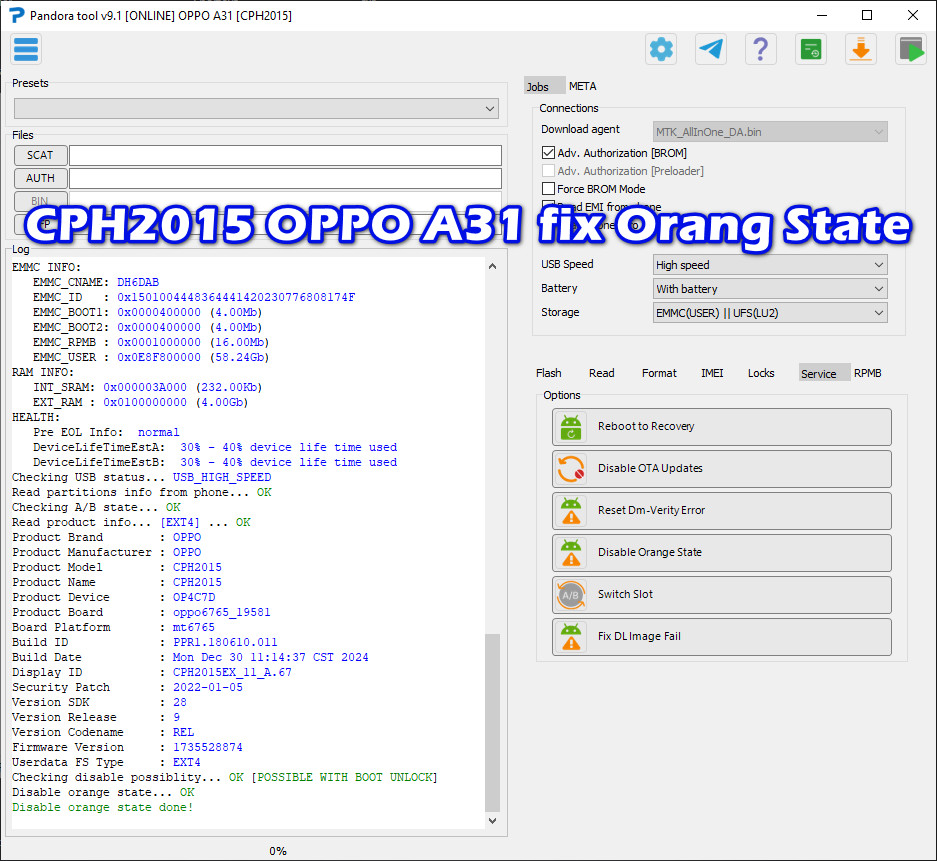The height and width of the screenshot is (861, 937).
Task: Click 'POSSIBLE WITH BOOT UNLOCK' log text
Action: pyautogui.click(x=345, y=777)
